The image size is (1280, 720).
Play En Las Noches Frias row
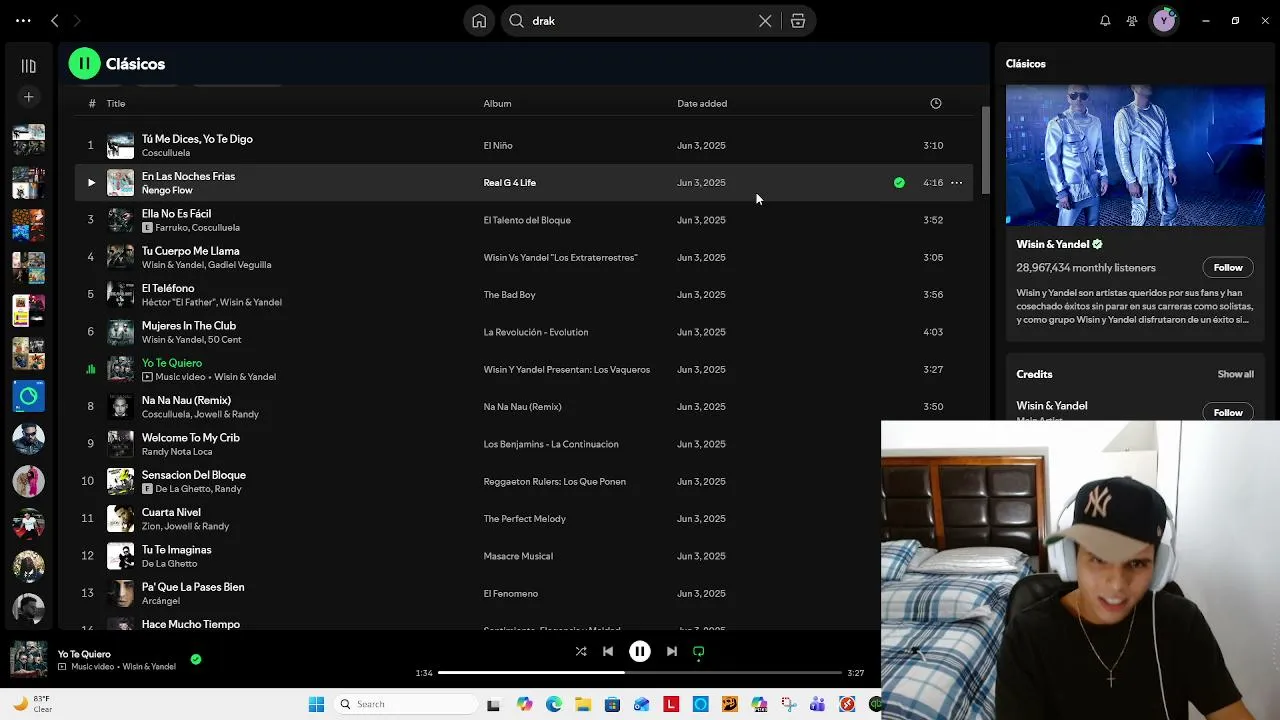pyautogui.click(x=91, y=183)
